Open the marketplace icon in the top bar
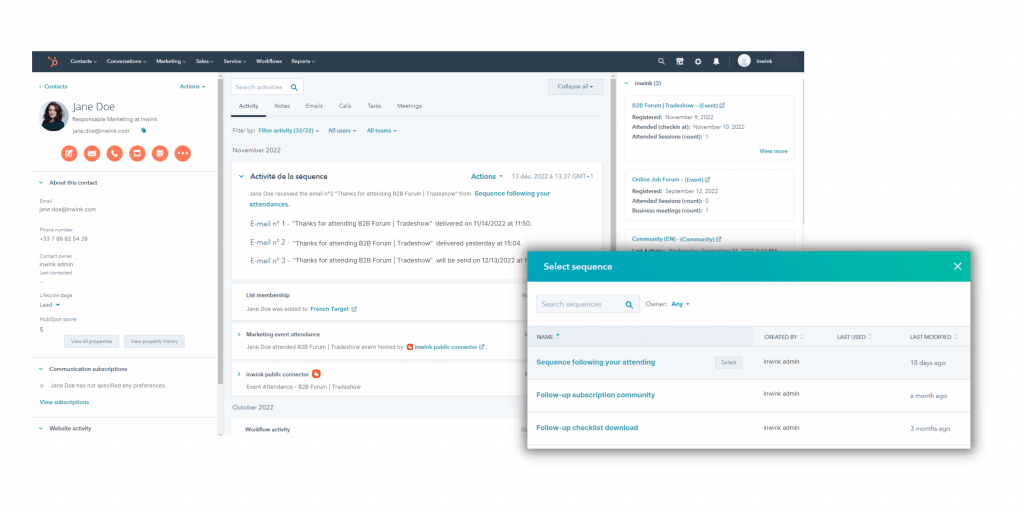 tap(680, 61)
